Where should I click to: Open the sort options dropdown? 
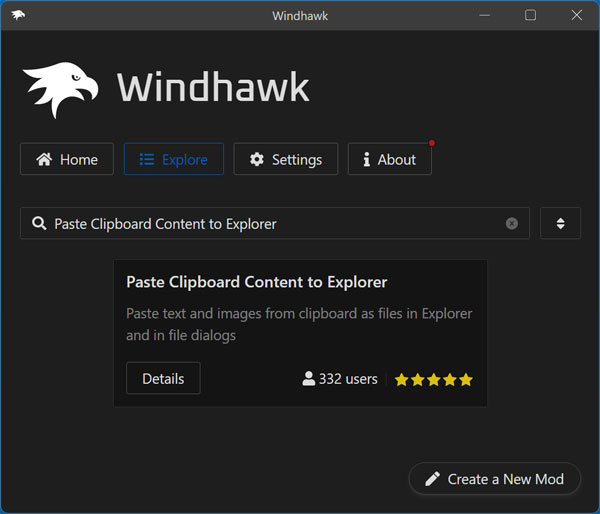[x=560, y=223]
